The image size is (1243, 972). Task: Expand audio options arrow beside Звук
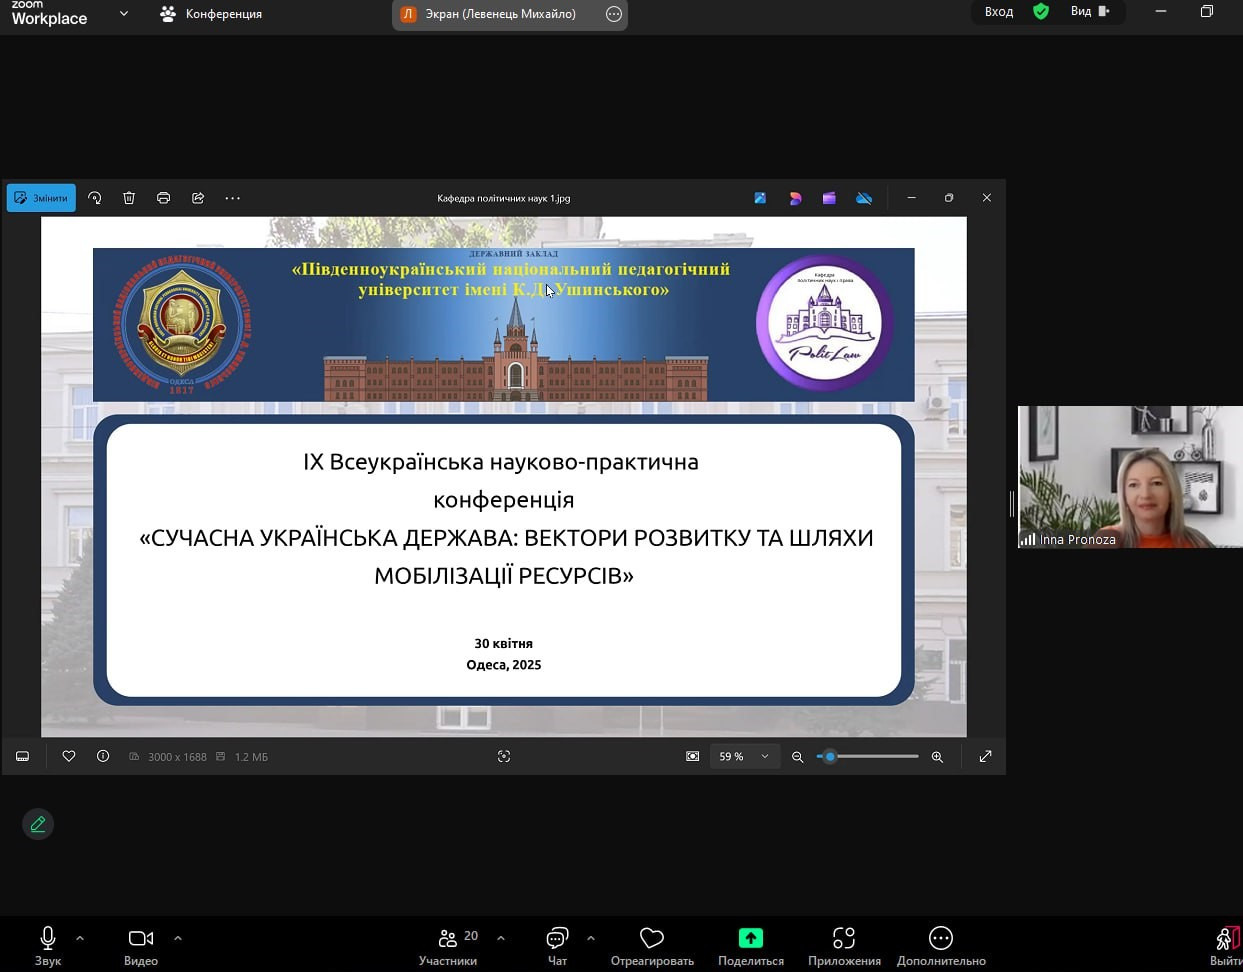[x=80, y=938]
